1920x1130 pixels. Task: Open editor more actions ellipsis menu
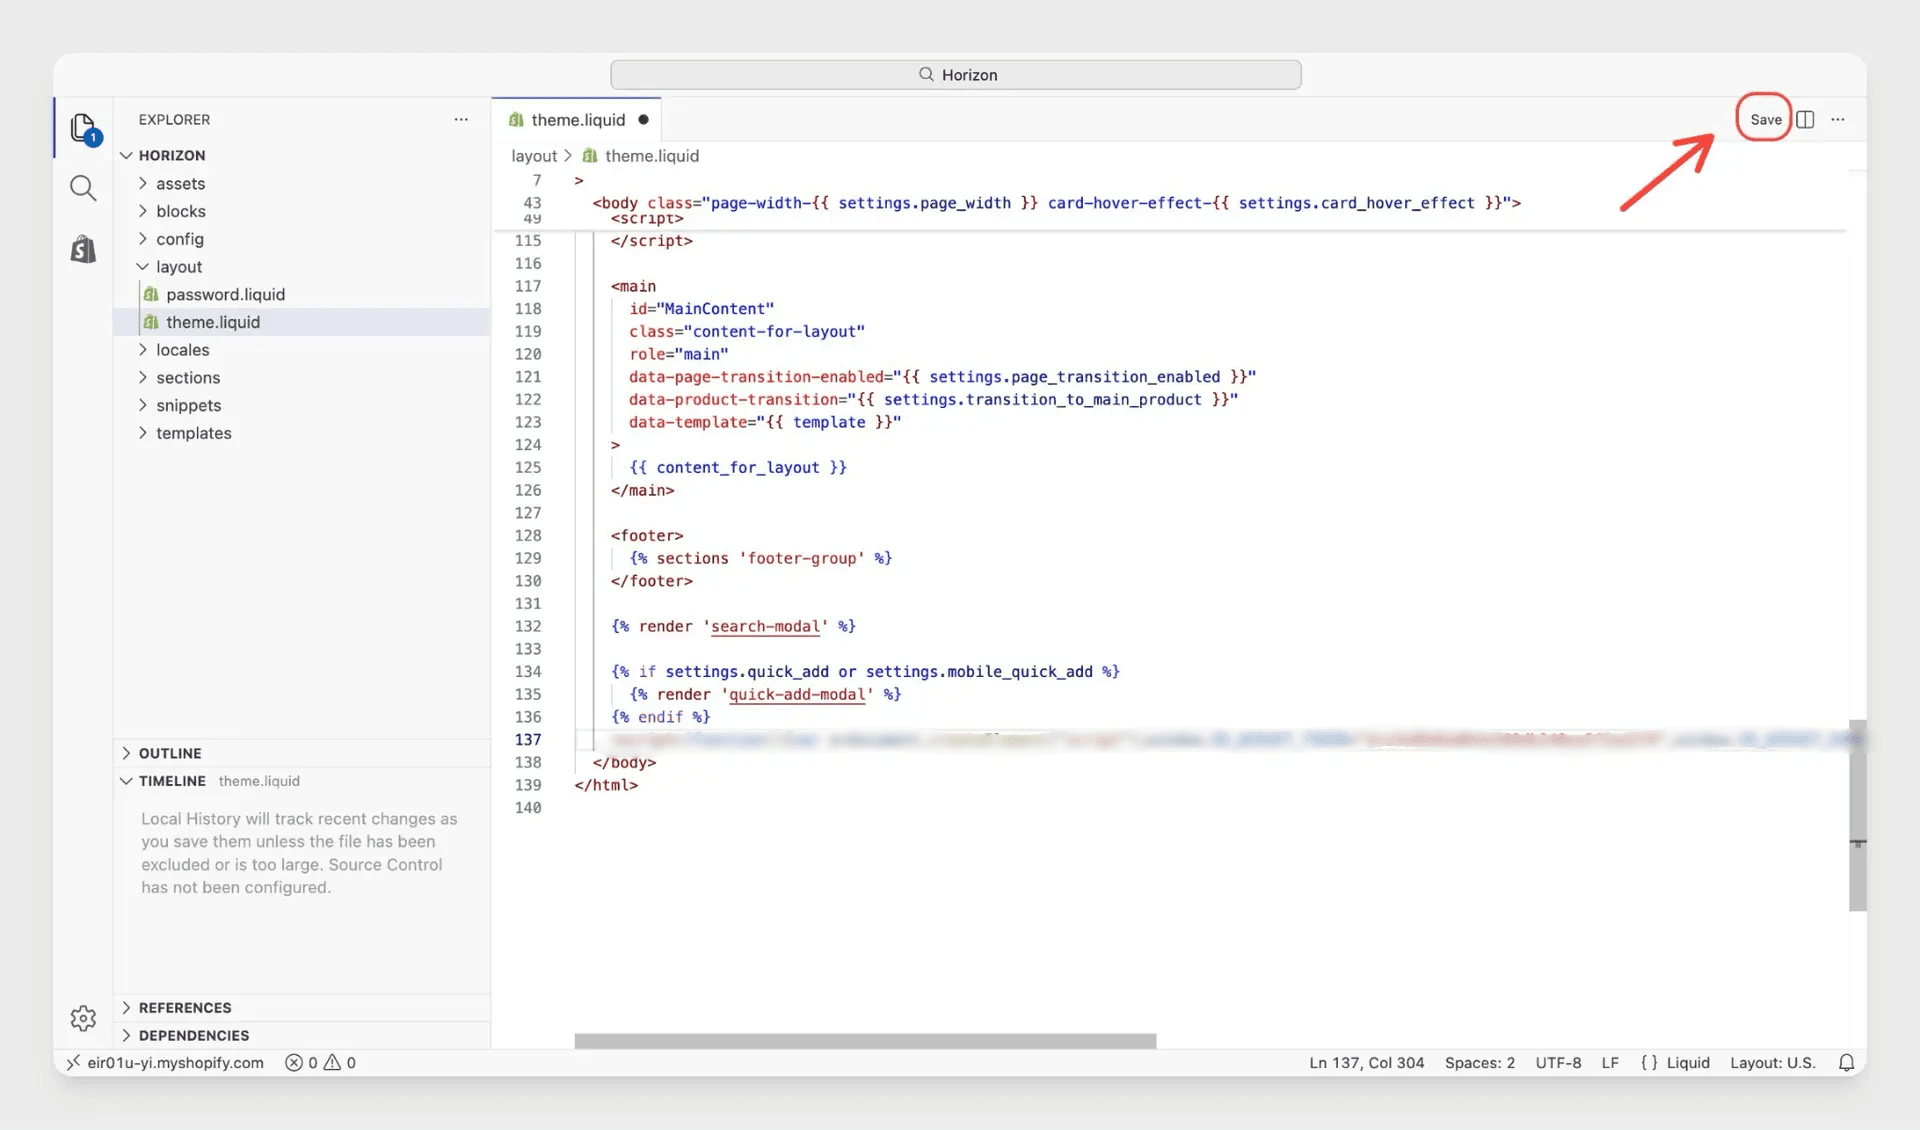point(1838,119)
